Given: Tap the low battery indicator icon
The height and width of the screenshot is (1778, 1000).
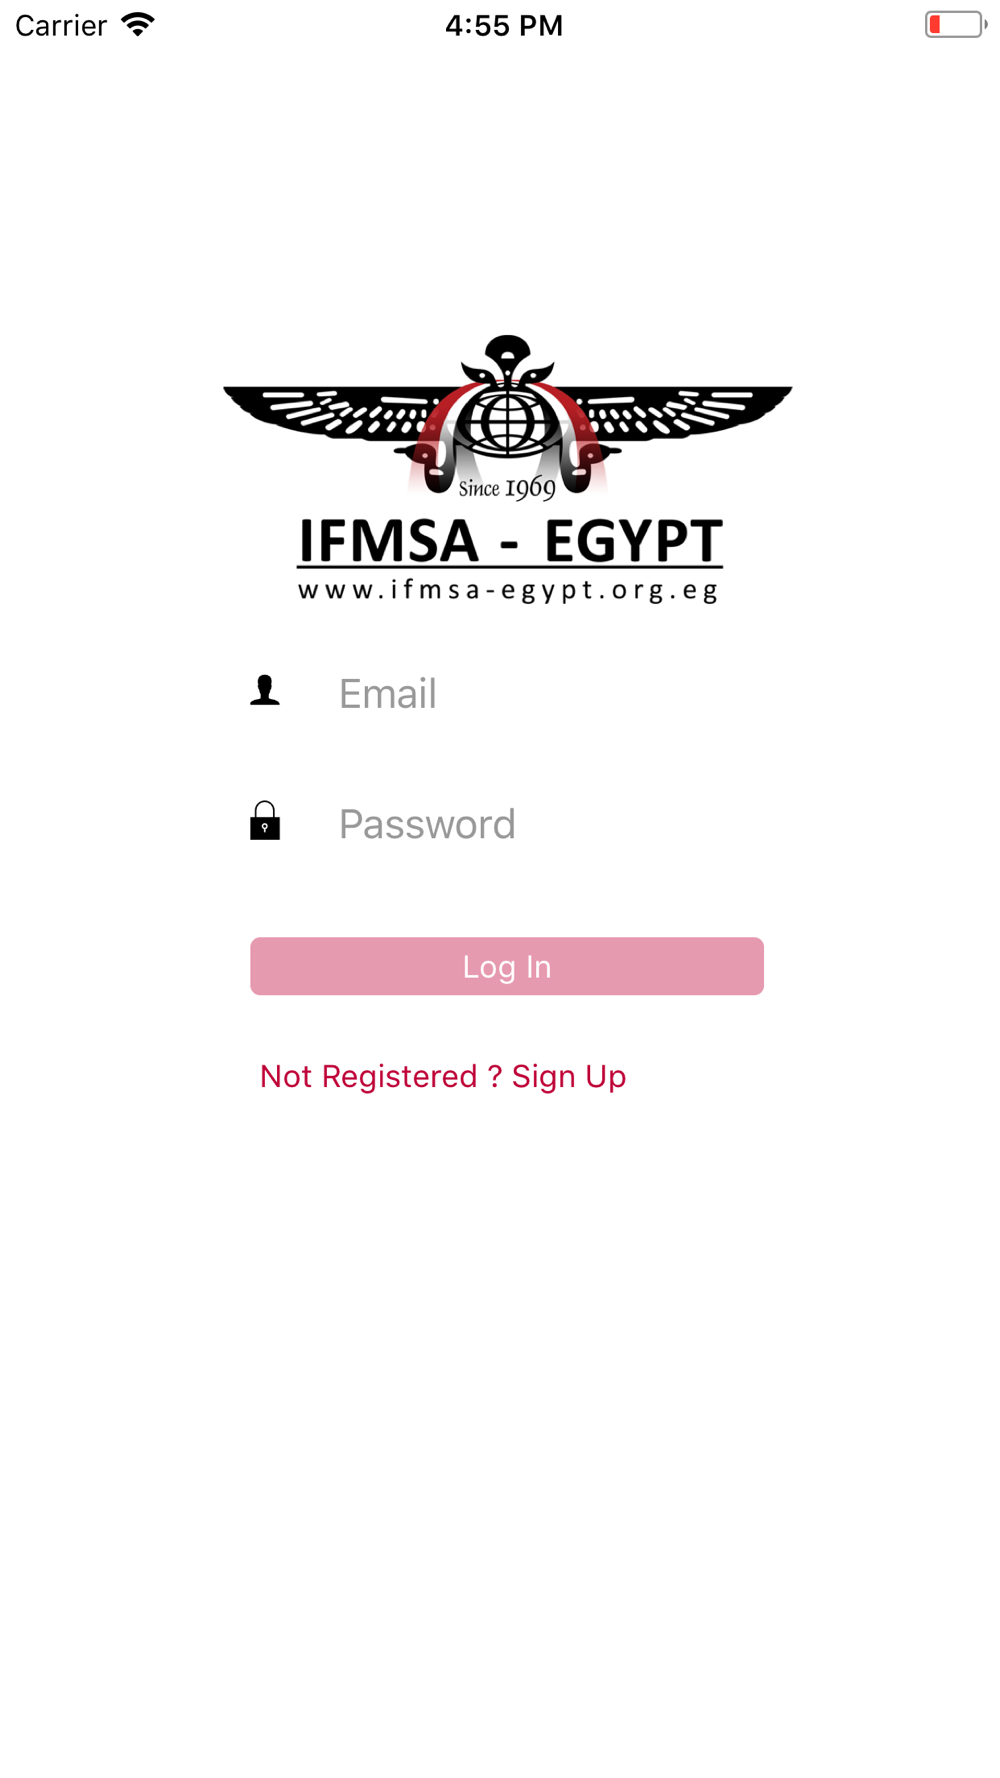Looking at the screenshot, I should click(956, 25).
